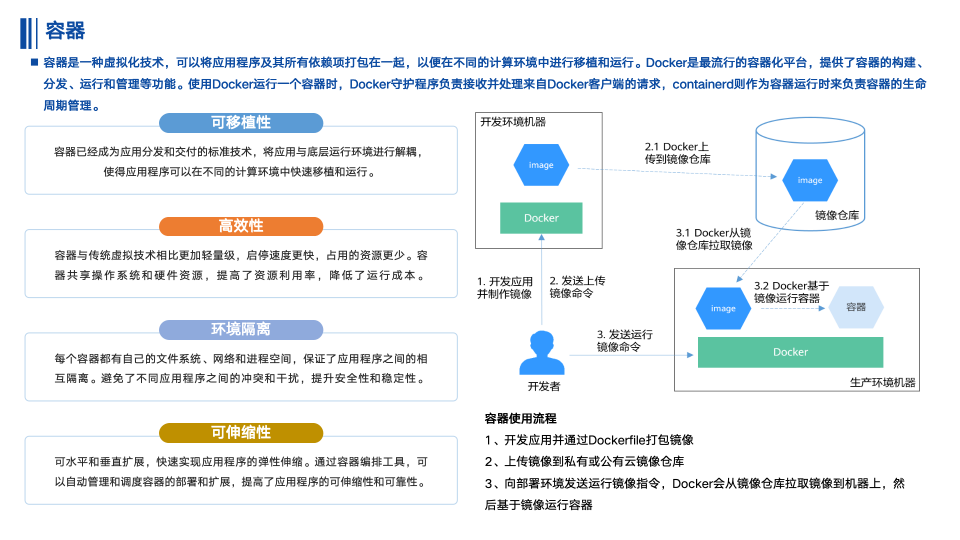The image size is (960, 540).
Task: Click the label 2. 发送上传镜像命令
Action: tap(577, 287)
